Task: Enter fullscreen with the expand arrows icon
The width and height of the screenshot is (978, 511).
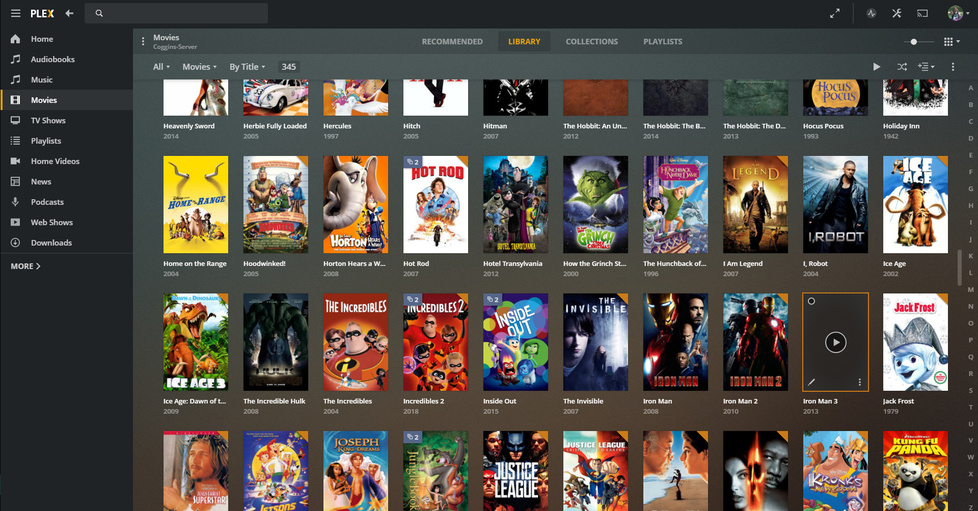Action: coord(835,13)
